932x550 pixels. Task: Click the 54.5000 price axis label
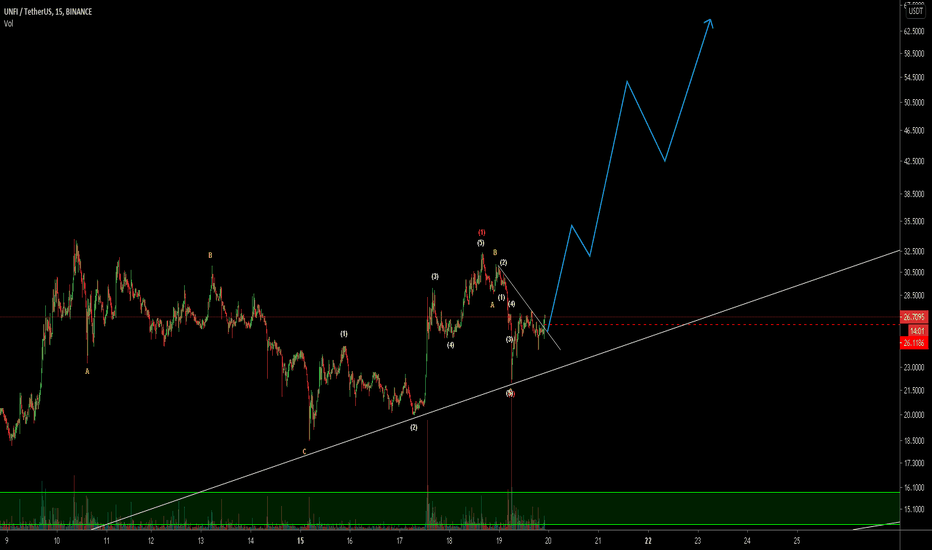[x=914, y=77]
